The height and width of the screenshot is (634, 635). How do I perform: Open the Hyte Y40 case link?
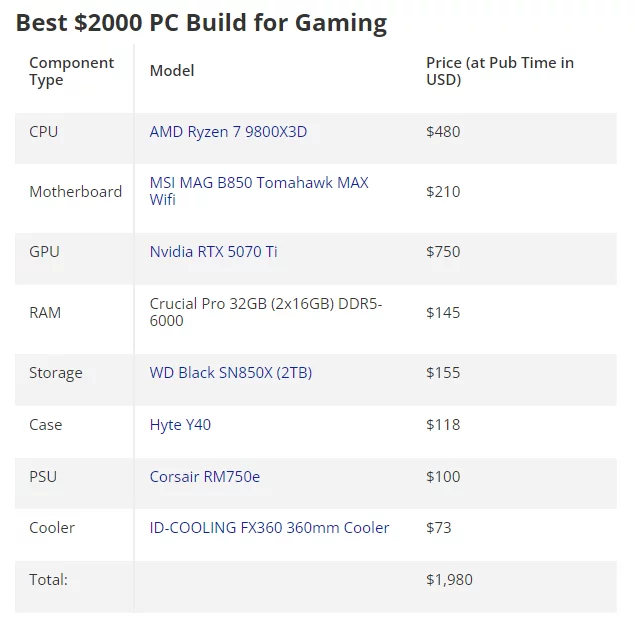[x=180, y=425]
